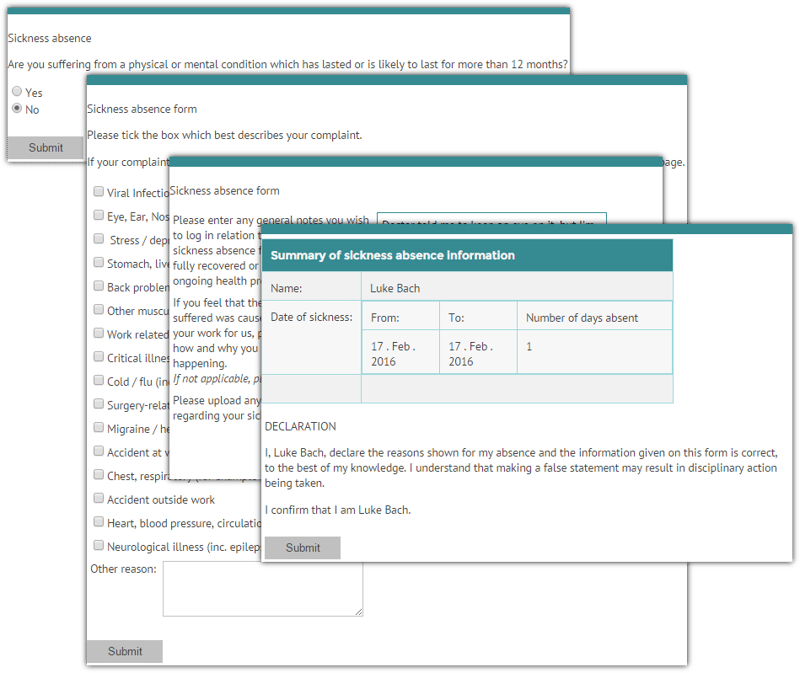Click the 'Please tick the box' instruction text

tap(224, 135)
